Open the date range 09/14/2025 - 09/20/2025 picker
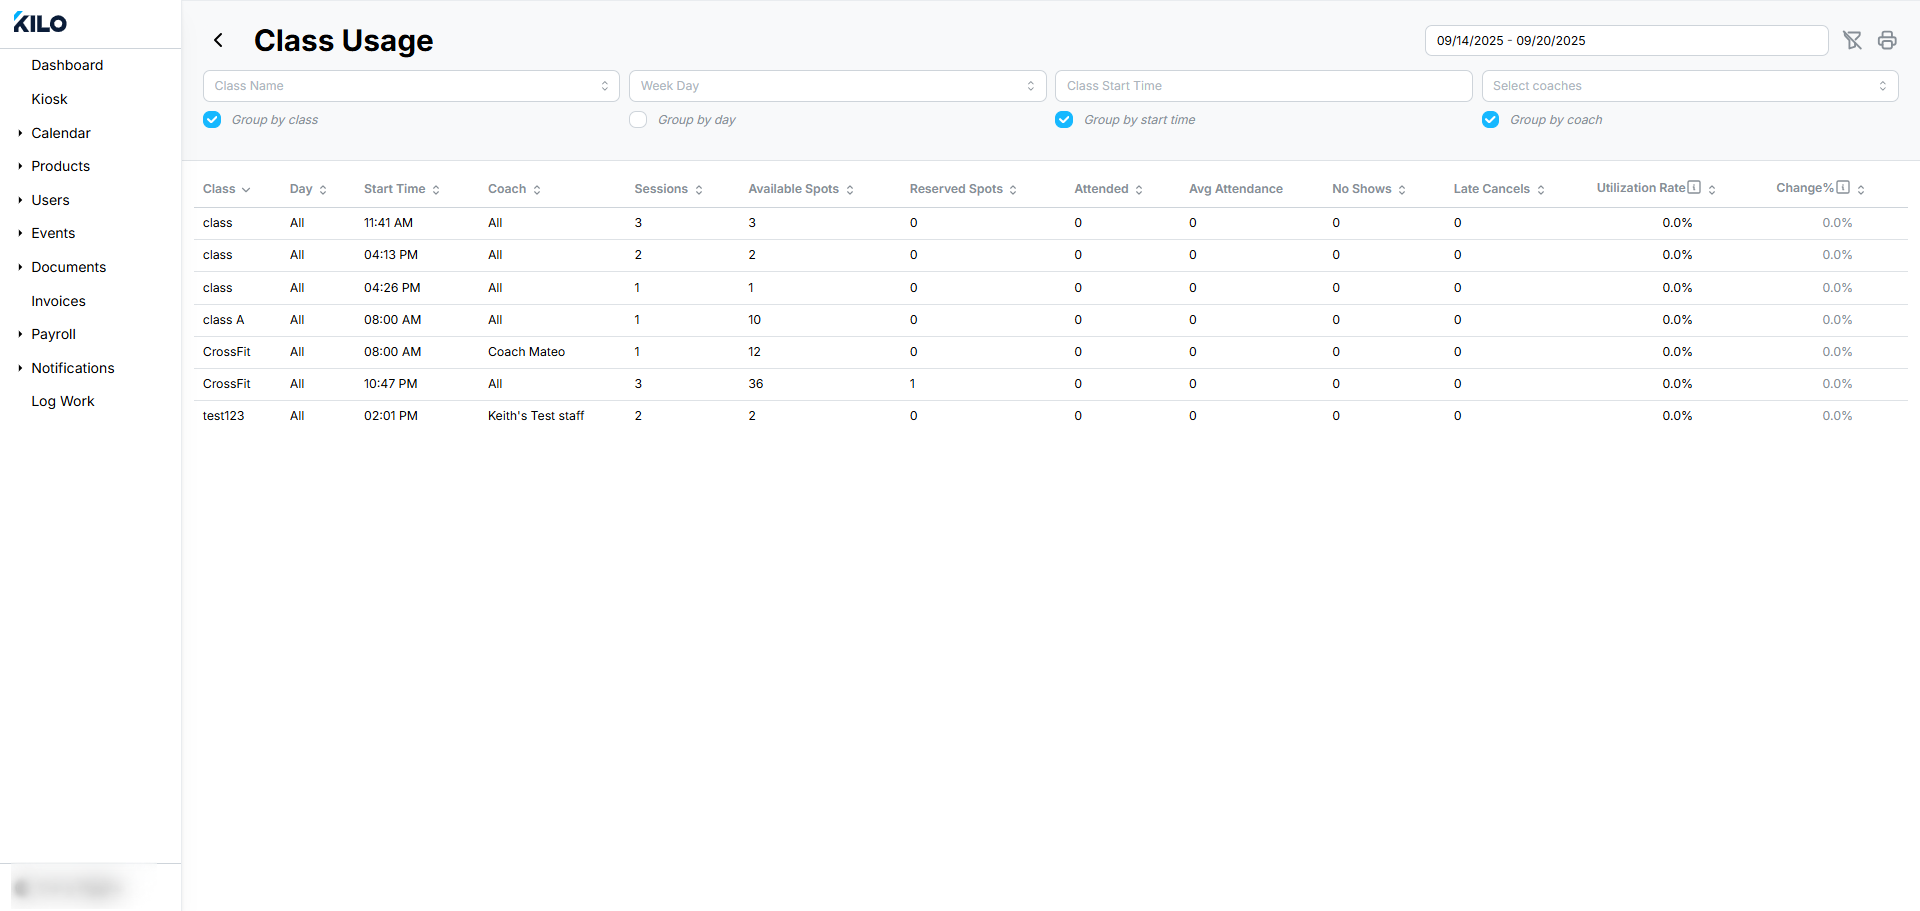The width and height of the screenshot is (1920, 911). (x=1626, y=41)
